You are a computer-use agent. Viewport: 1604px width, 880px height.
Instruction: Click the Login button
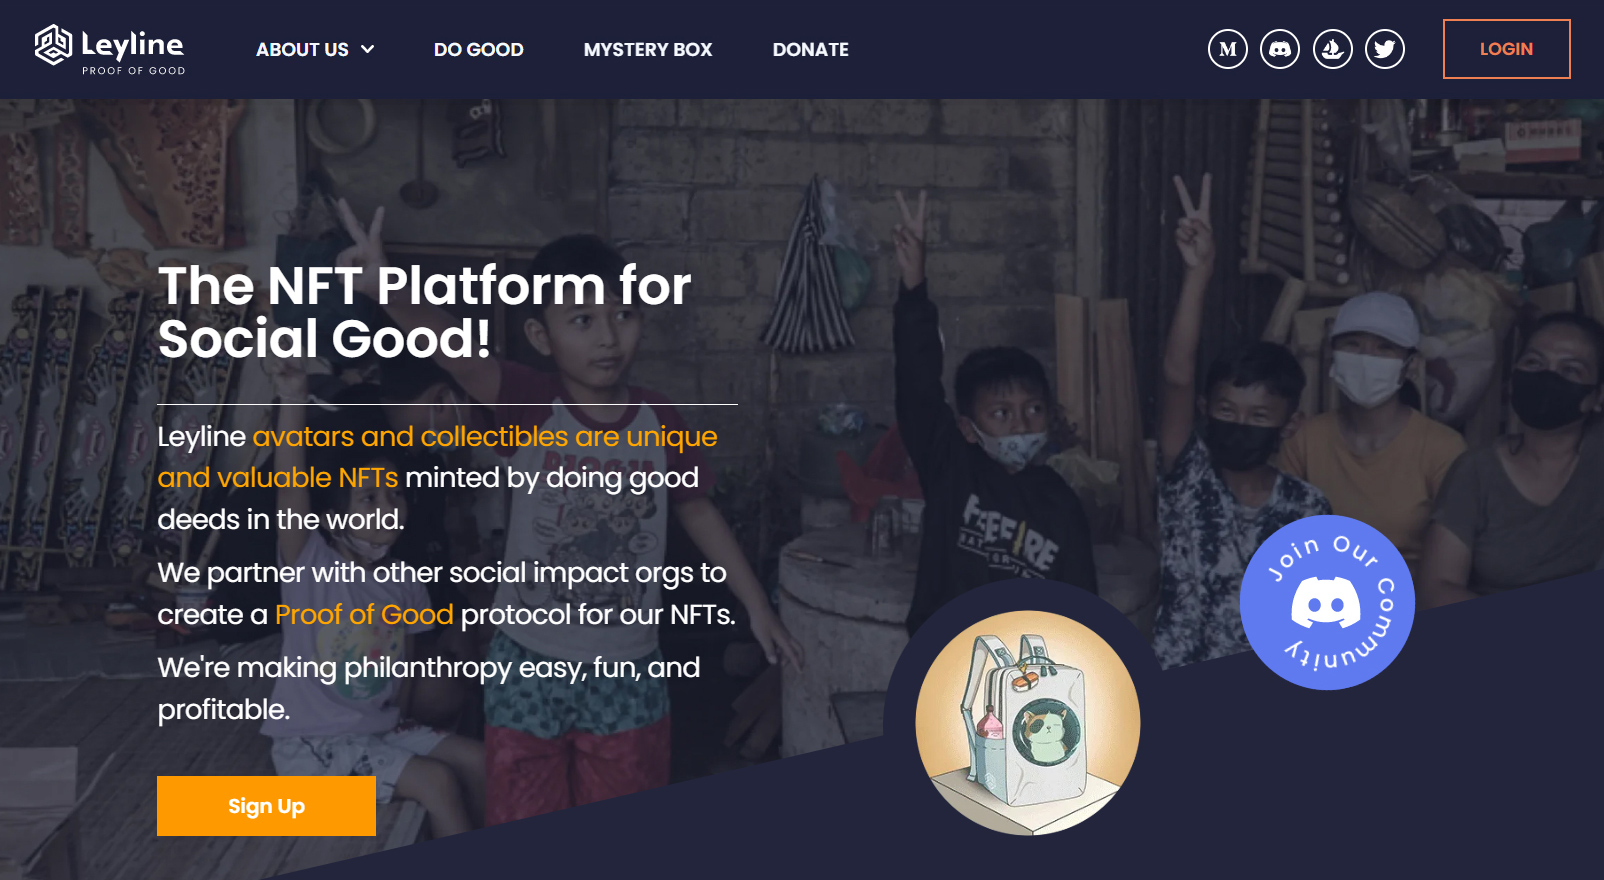point(1506,49)
